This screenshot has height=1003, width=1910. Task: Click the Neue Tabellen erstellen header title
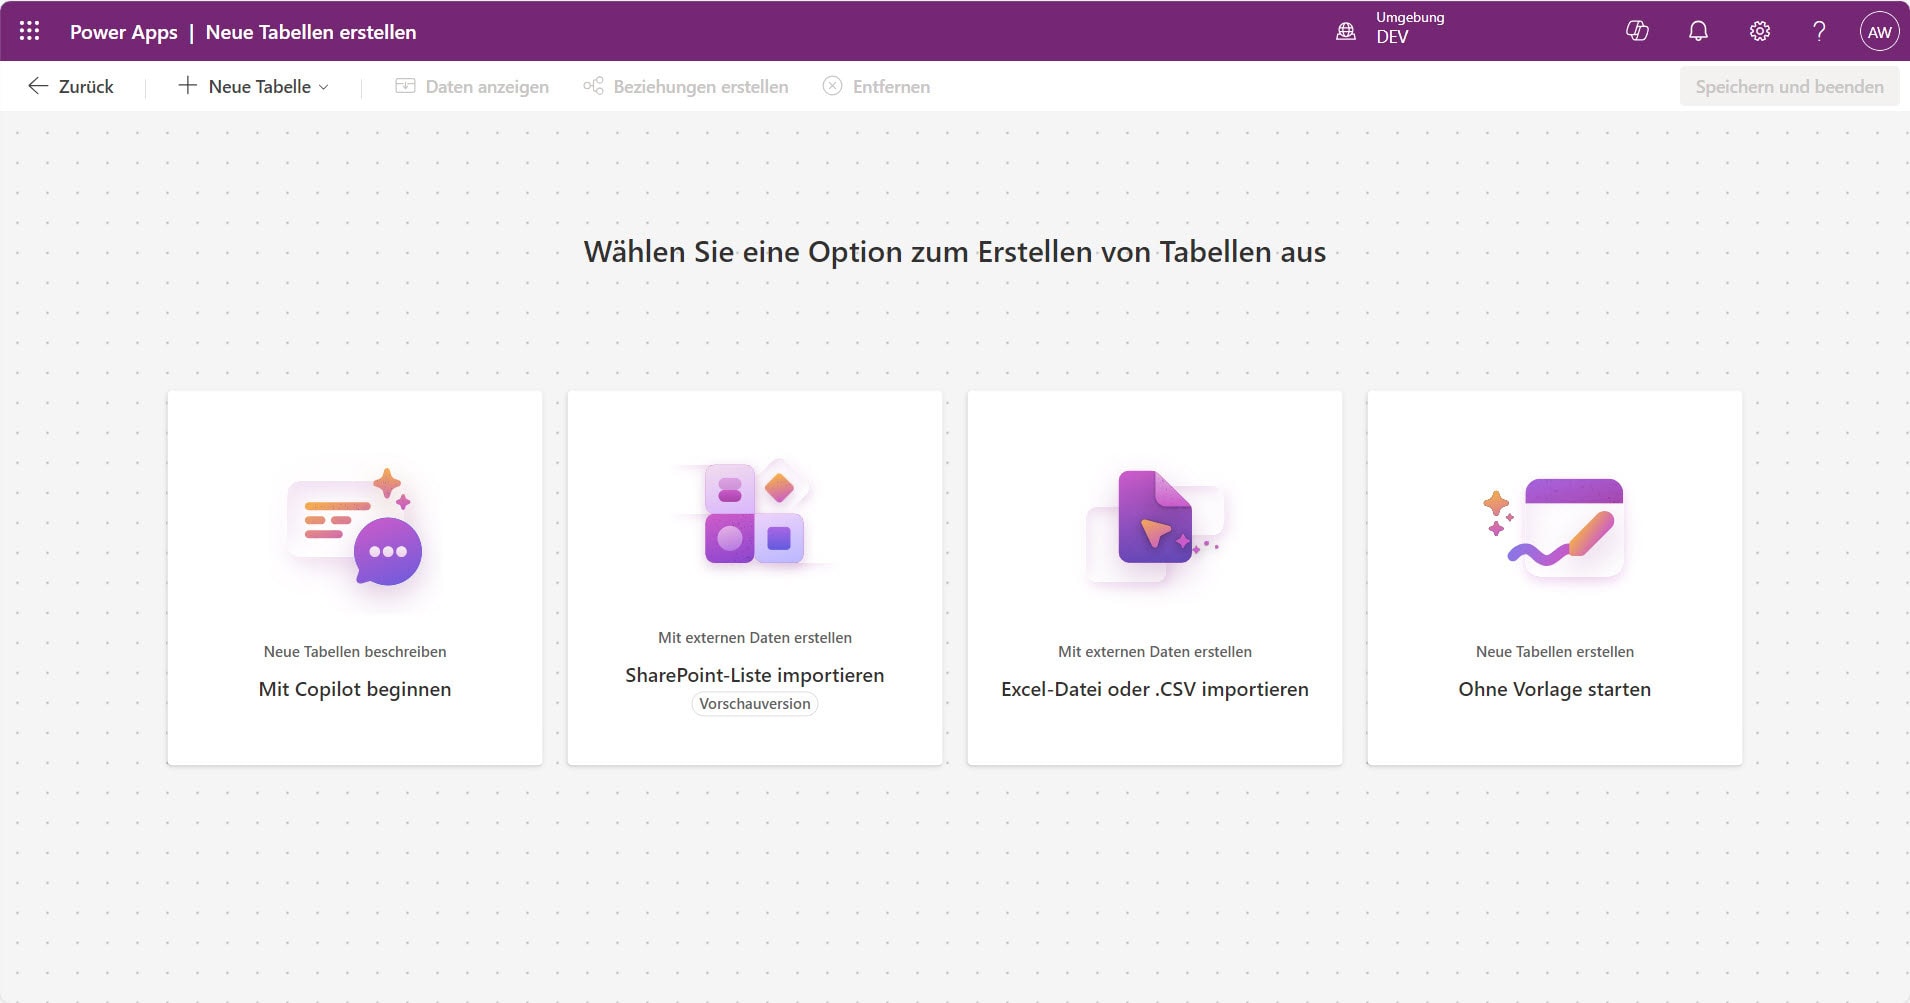[x=311, y=32]
